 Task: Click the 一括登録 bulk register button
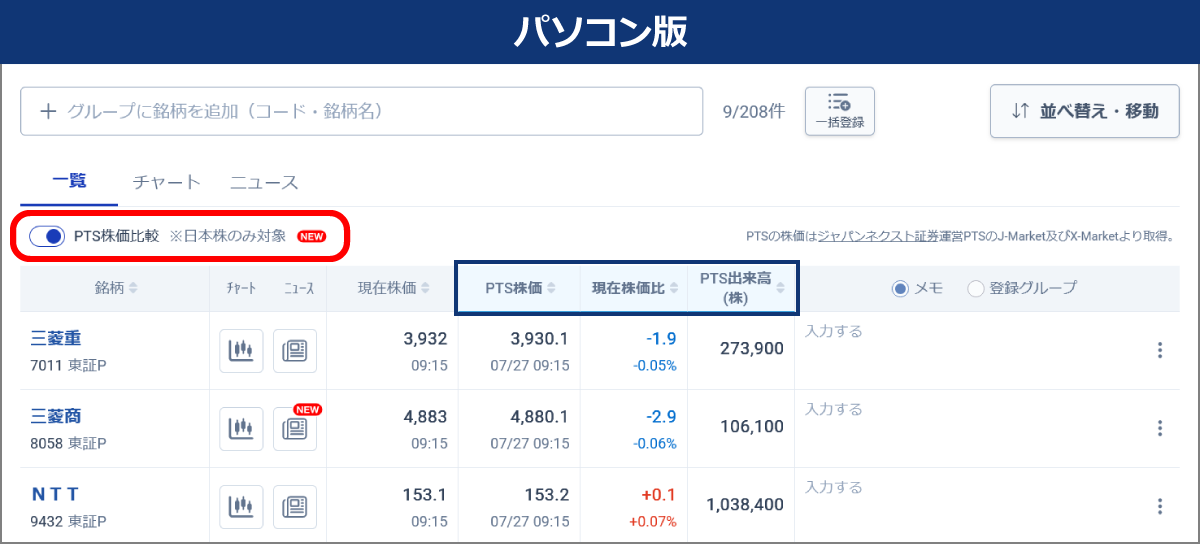[840, 111]
